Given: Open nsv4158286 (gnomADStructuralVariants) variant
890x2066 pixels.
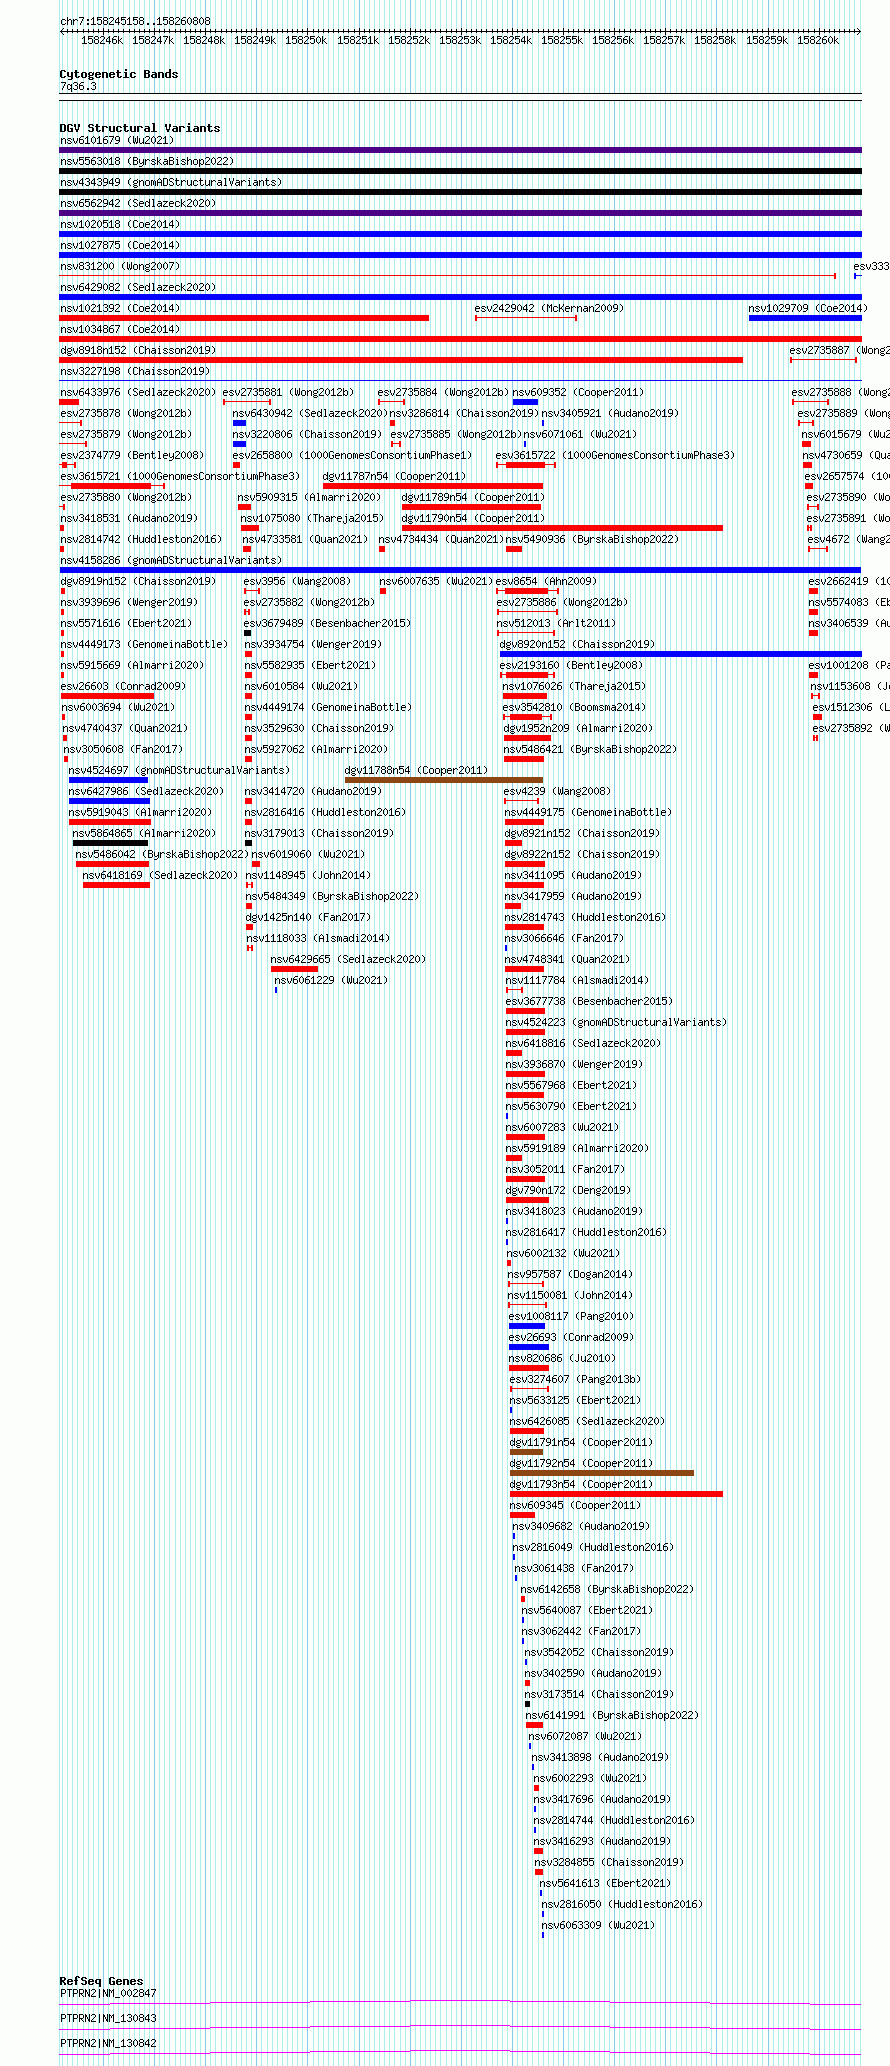Looking at the screenshot, I should pos(171,560).
